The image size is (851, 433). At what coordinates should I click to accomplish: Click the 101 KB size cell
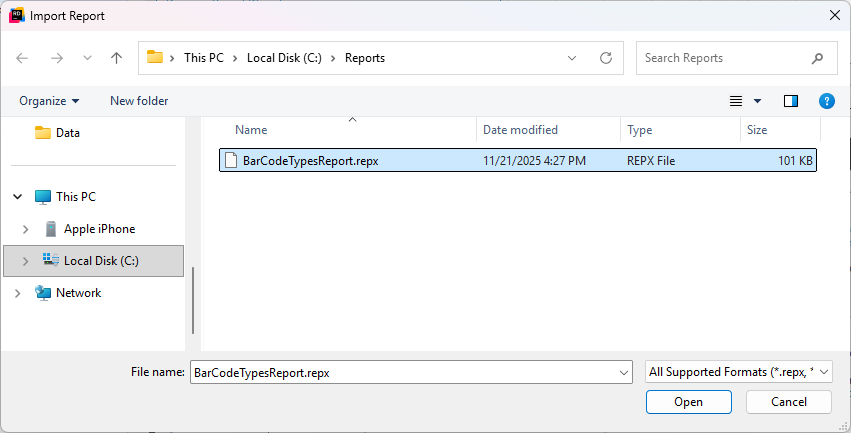(x=795, y=161)
